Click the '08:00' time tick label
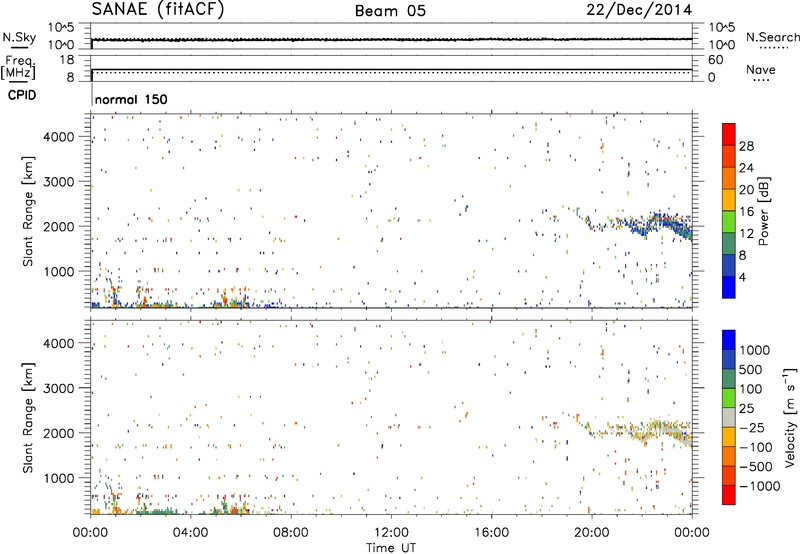The height and width of the screenshot is (554, 800). (x=291, y=533)
